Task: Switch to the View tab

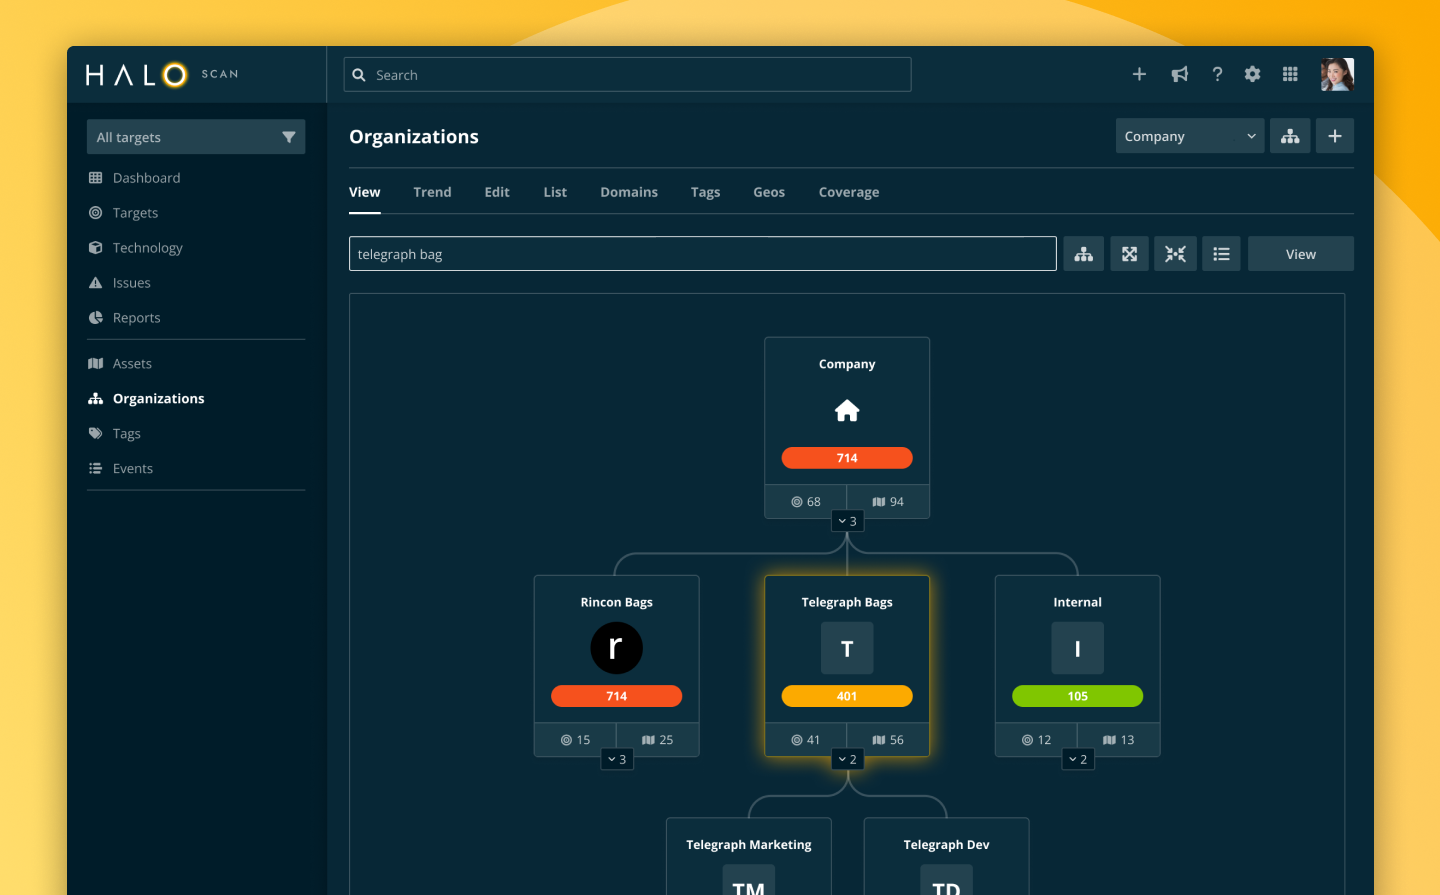Action: tap(365, 192)
